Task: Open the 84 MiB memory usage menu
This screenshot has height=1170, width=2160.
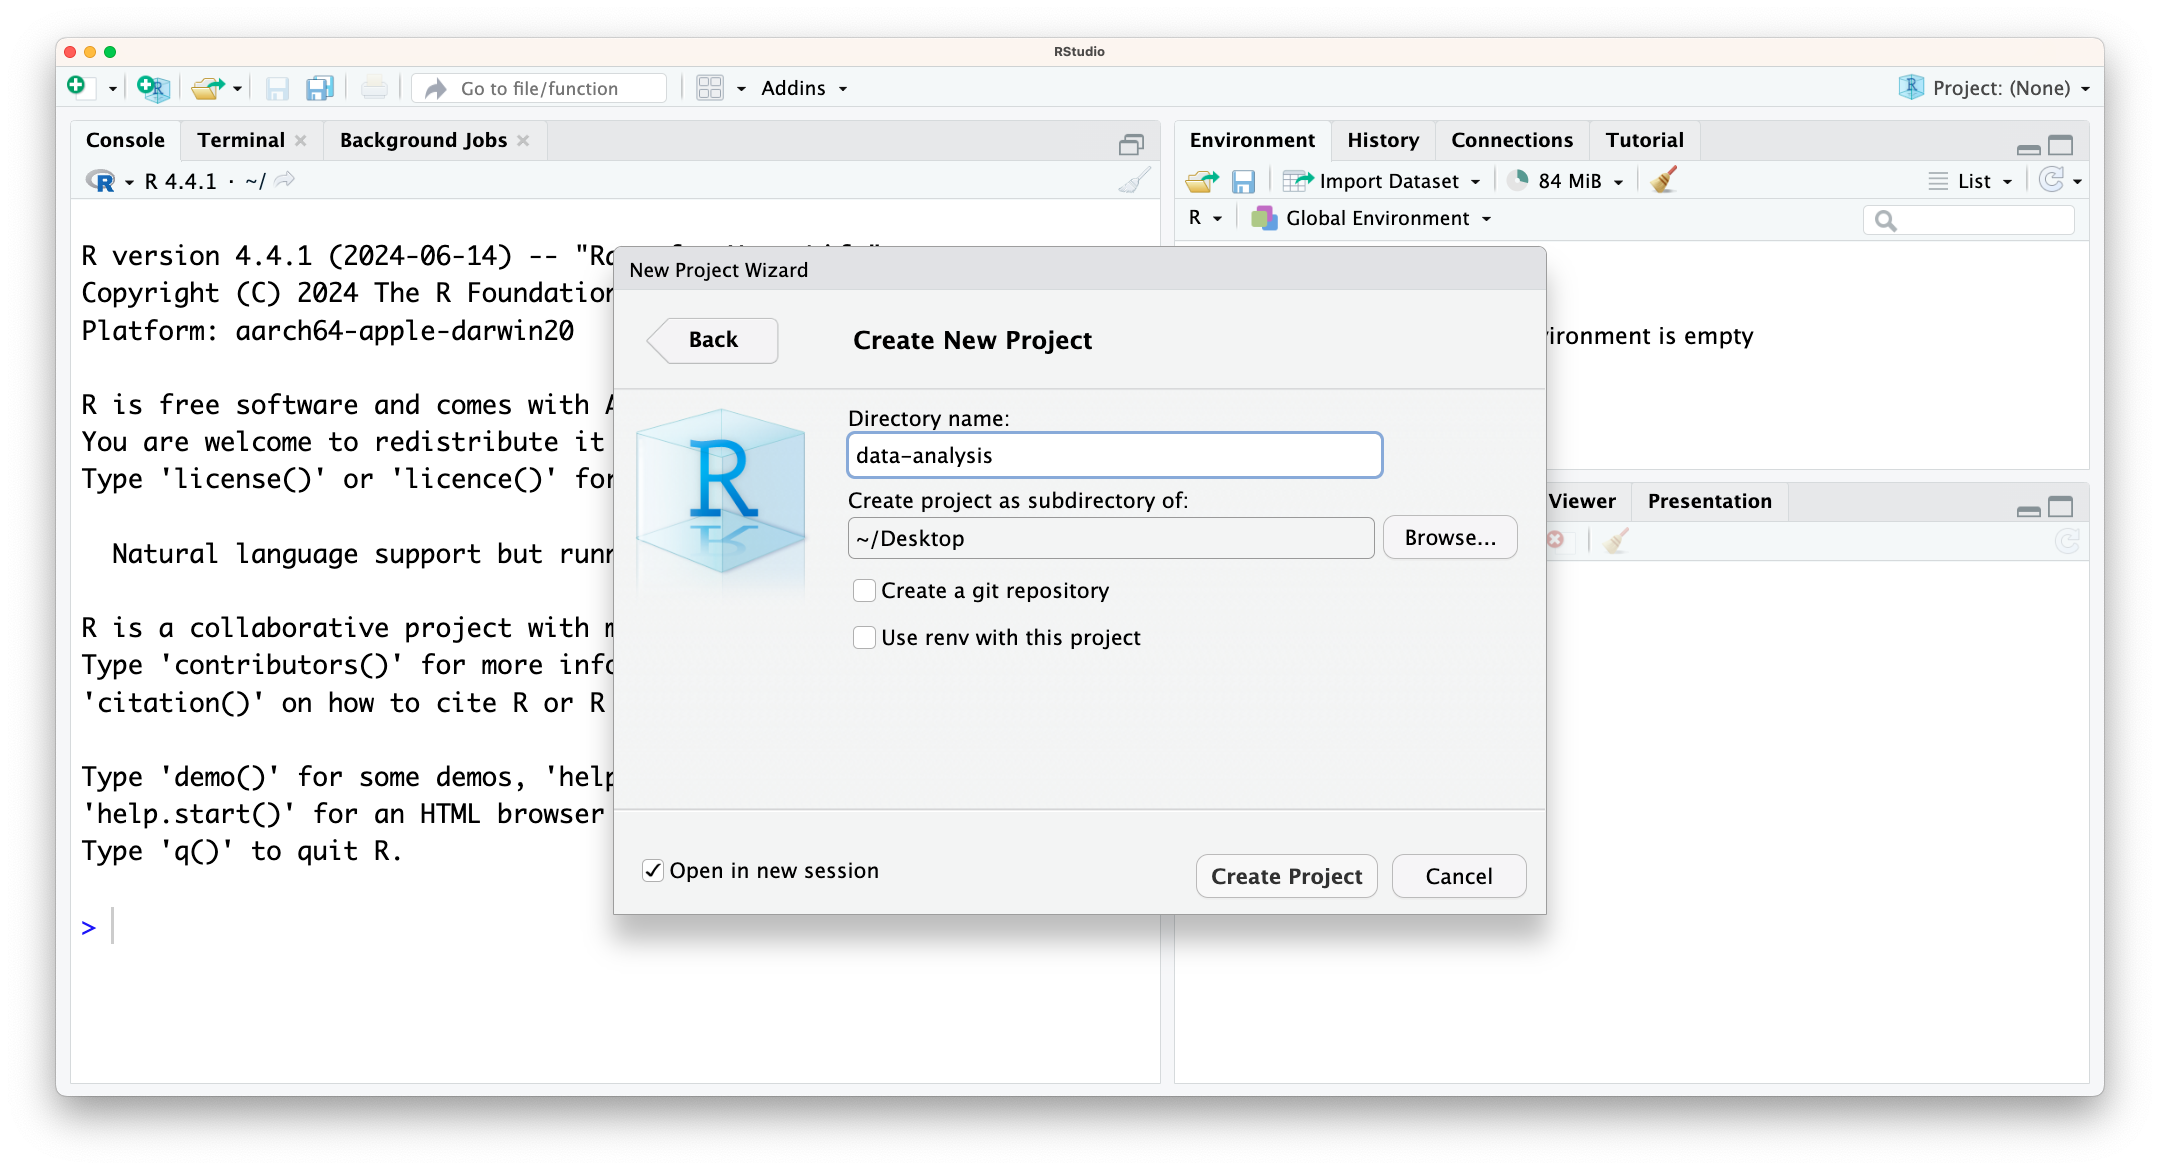Action: [1566, 181]
